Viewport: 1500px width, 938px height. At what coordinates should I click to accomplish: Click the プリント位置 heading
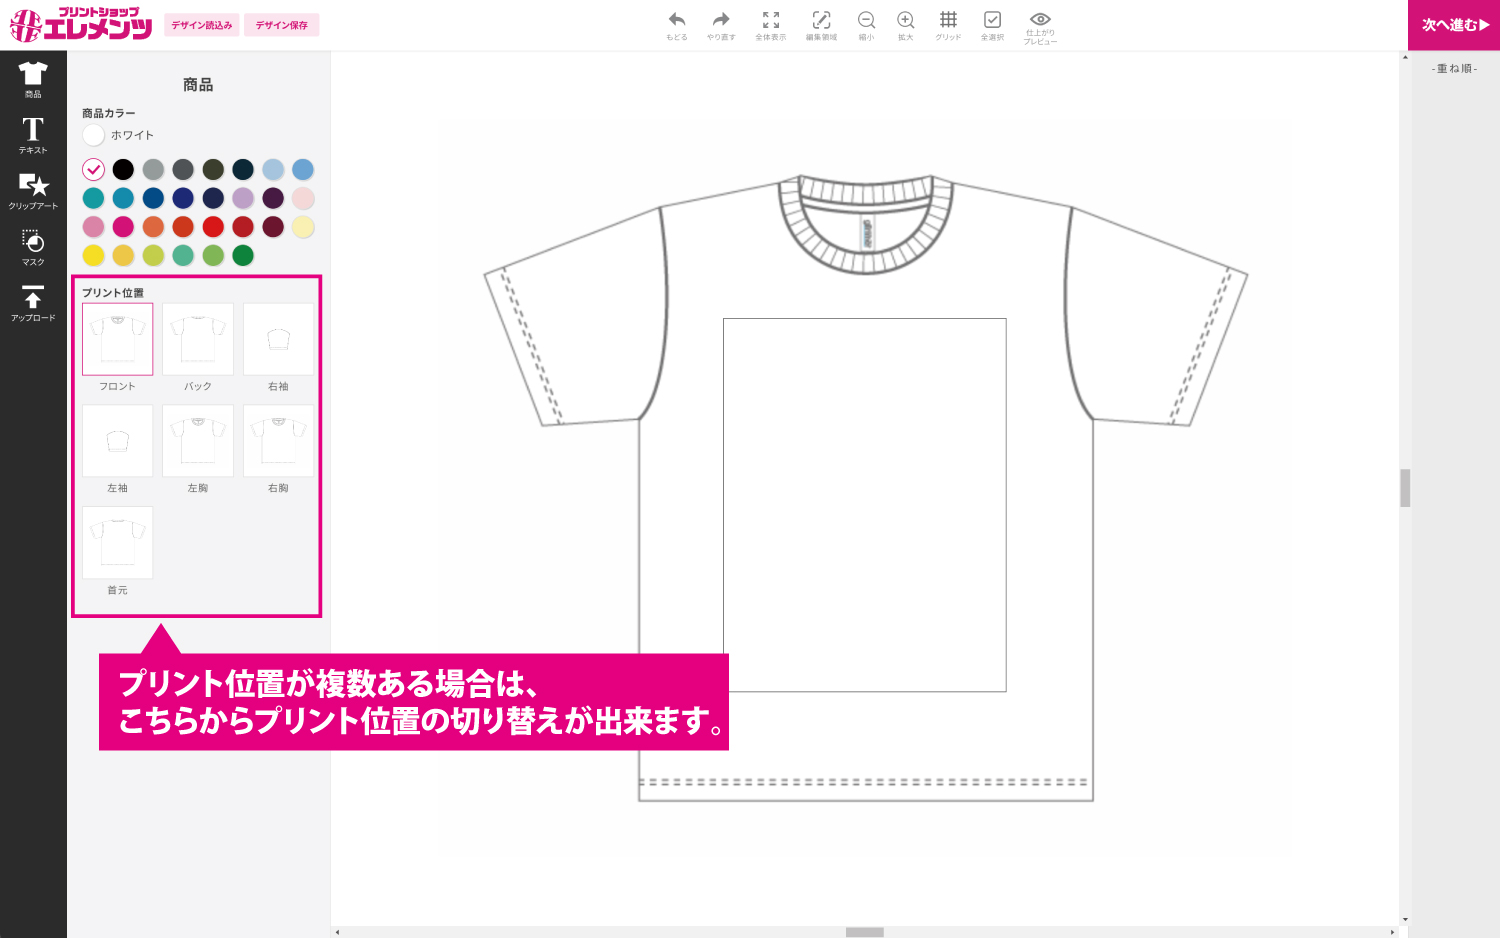pyautogui.click(x=113, y=293)
